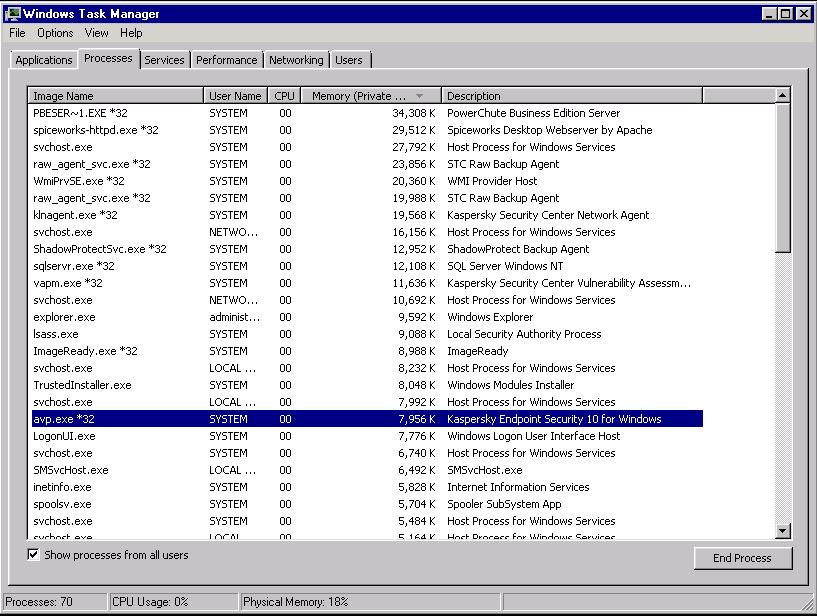Switch to the Networking tab
Image resolution: width=817 pixels, height=616 pixels.
pyautogui.click(x=296, y=60)
